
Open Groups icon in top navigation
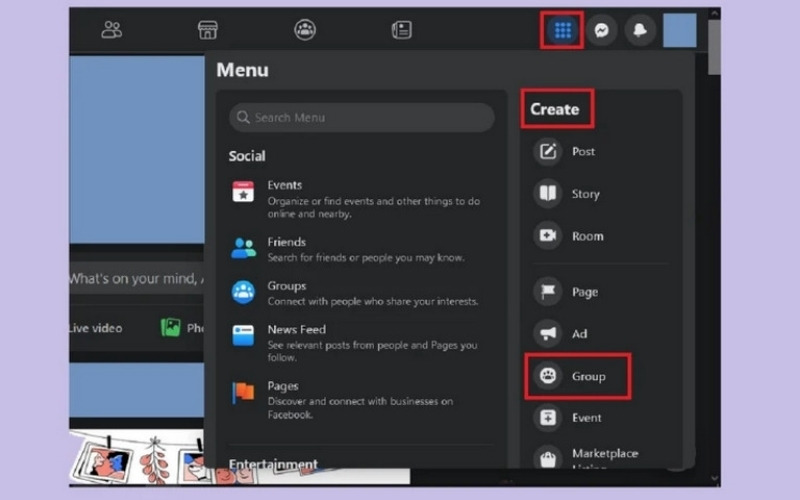pyautogui.click(x=305, y=30)
